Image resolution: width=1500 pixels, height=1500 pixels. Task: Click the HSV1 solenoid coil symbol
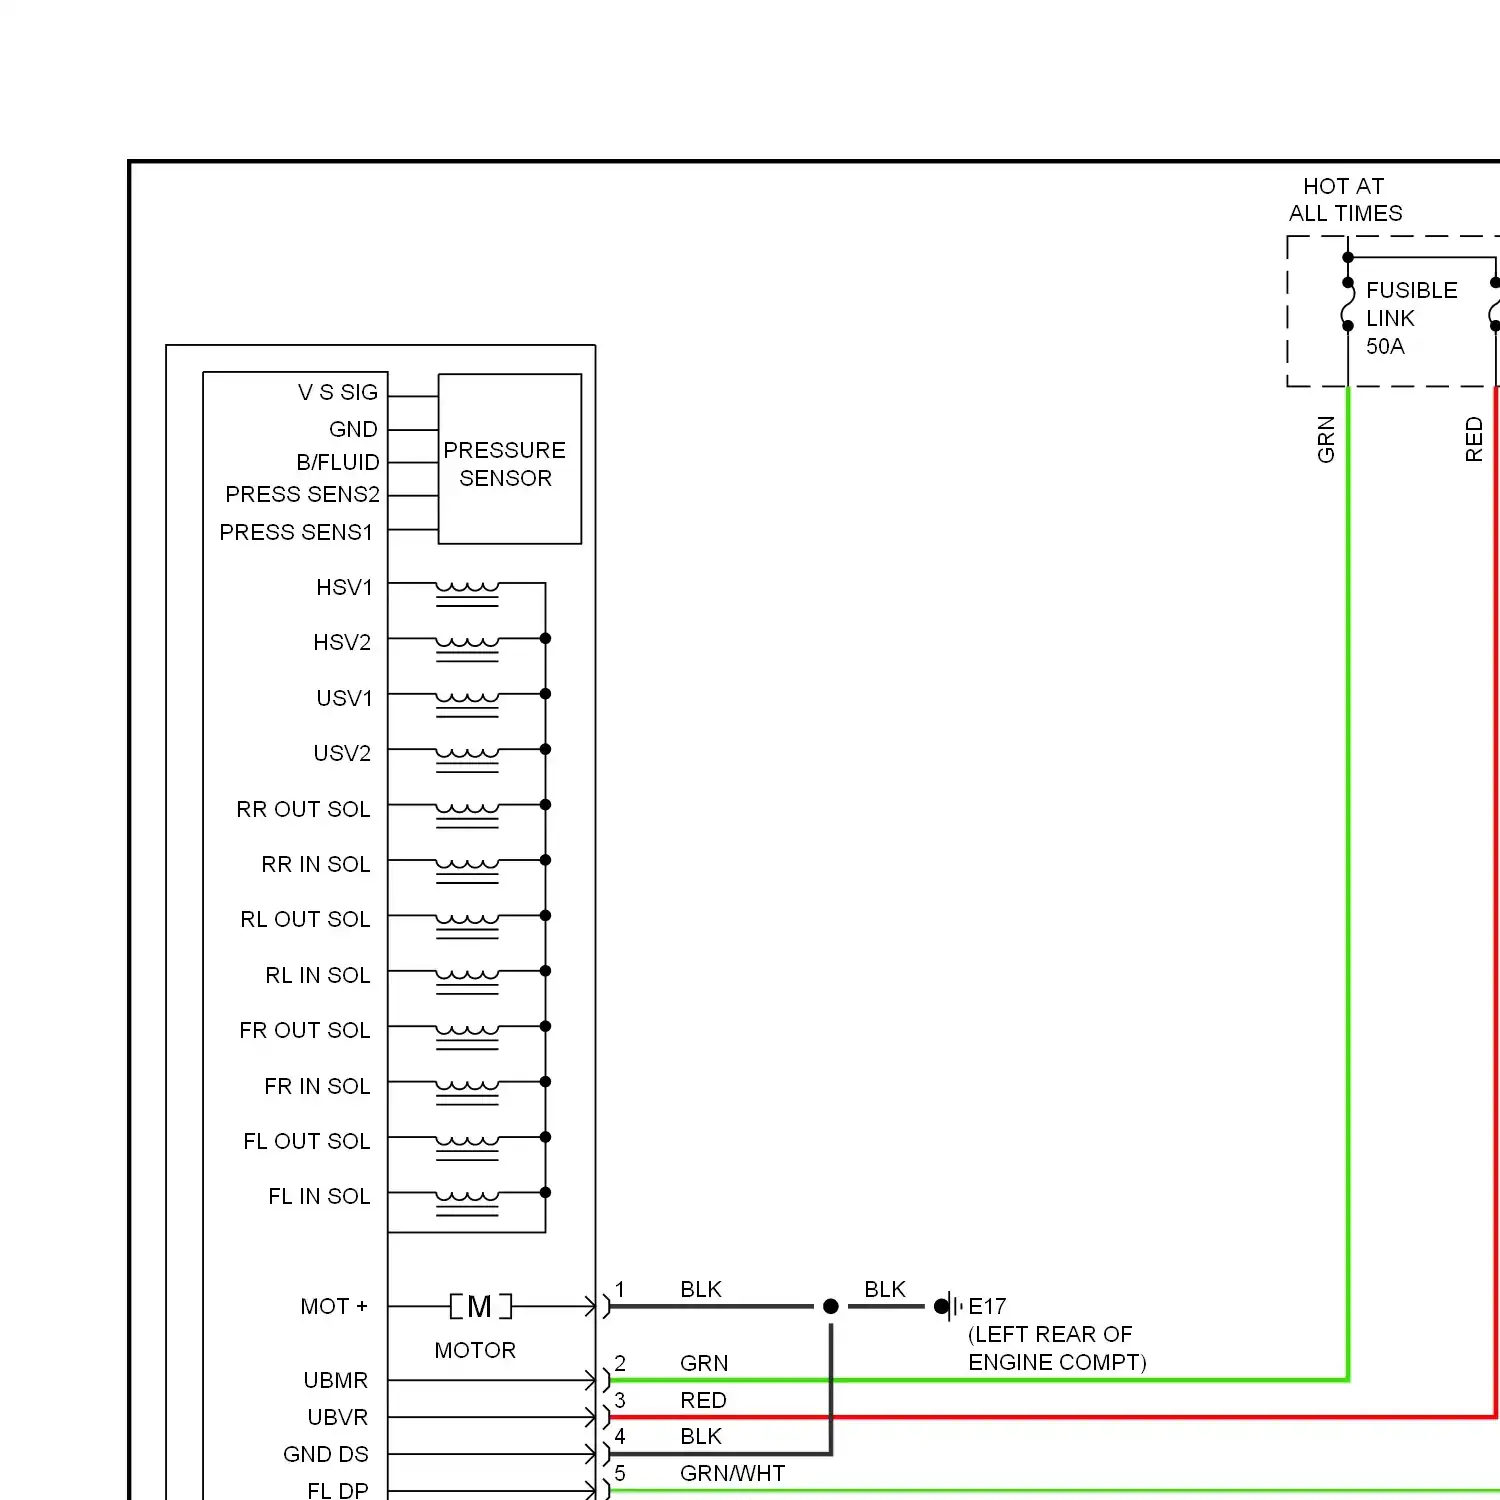click(467, 593)
